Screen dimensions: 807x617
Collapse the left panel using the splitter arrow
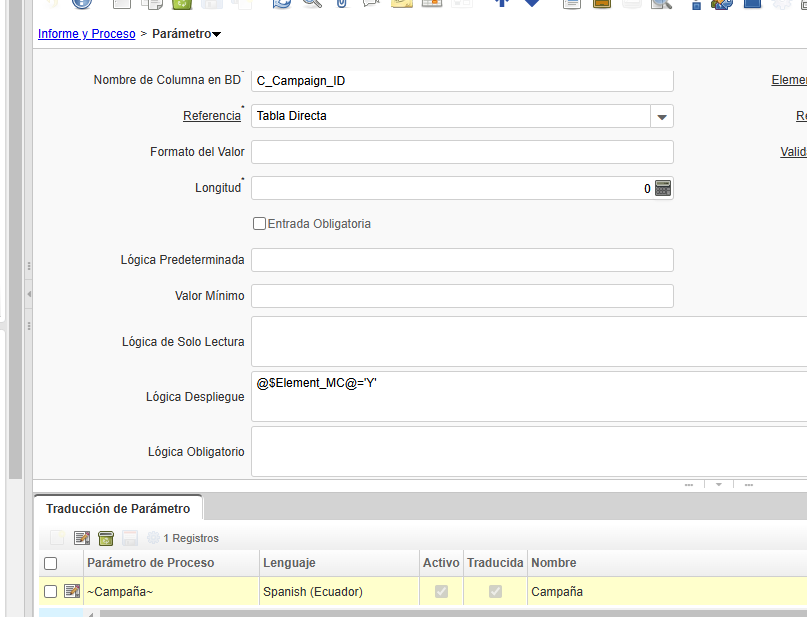pos(29,294)
